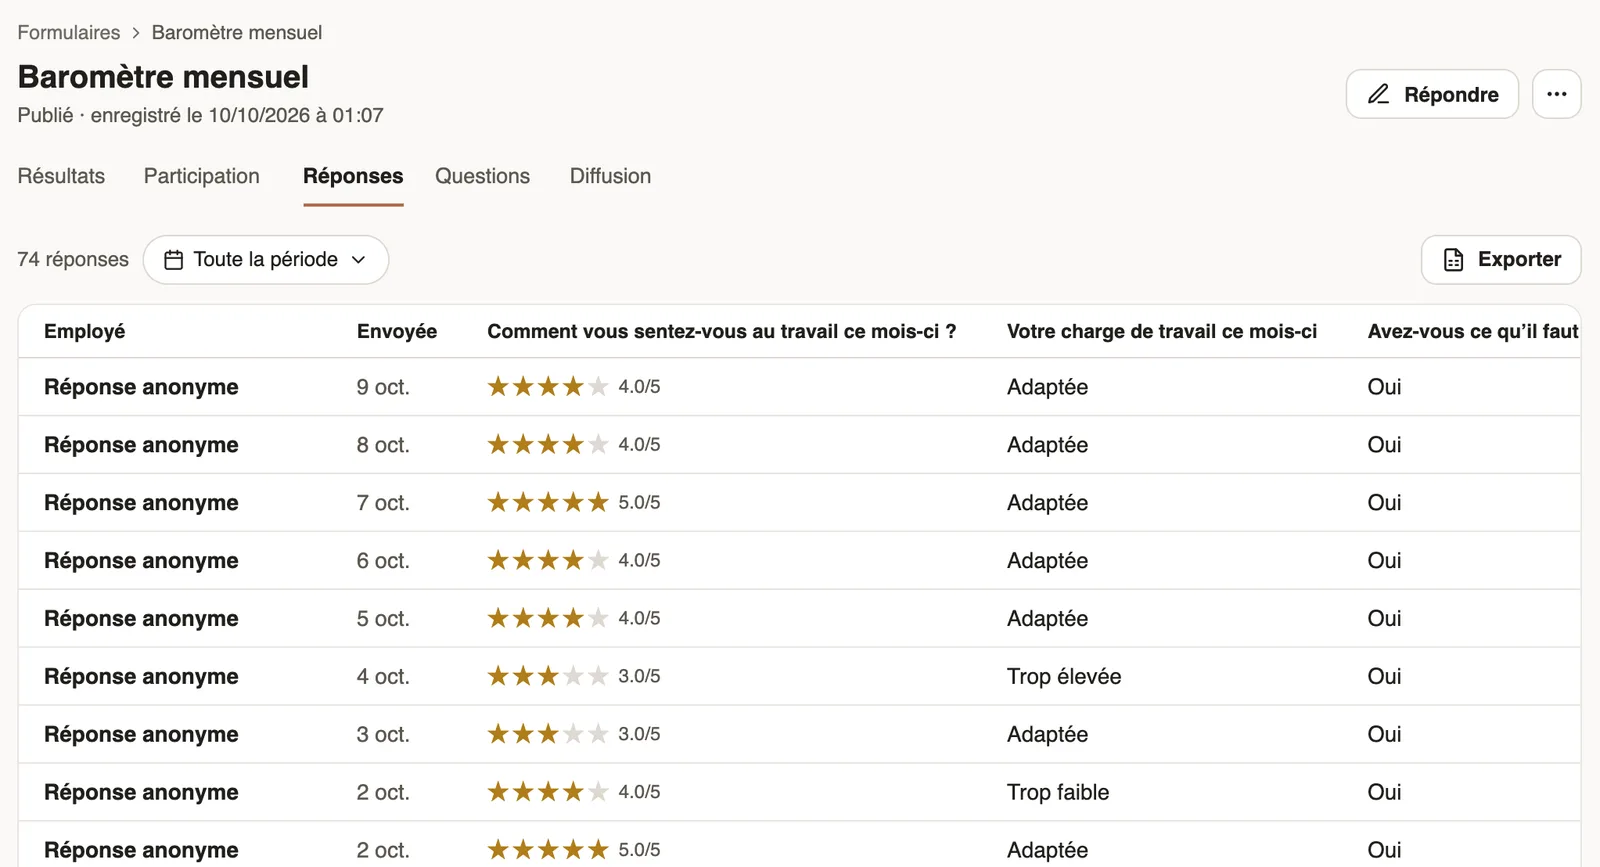Click the star rating in the 4 oct. row
The width and height of the screenshot is (1600, 867).
(548, 676)
